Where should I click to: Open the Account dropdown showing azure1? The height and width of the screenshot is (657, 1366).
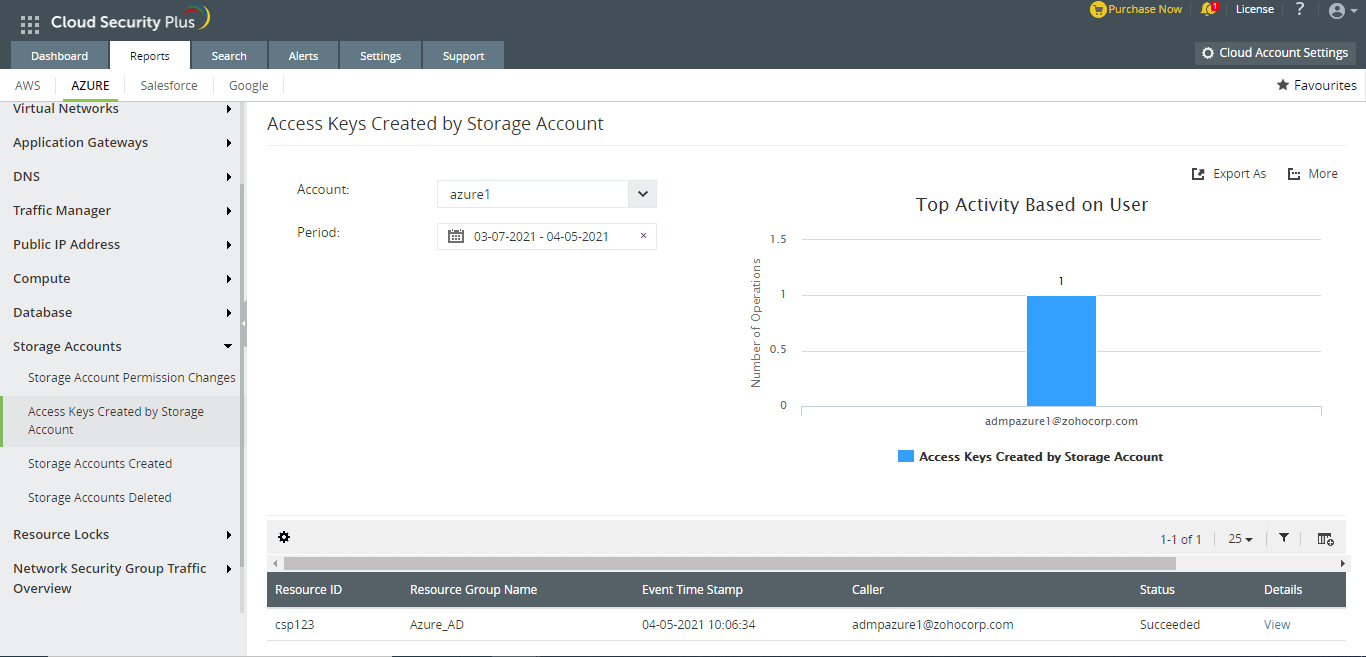[x=547, y=194]
